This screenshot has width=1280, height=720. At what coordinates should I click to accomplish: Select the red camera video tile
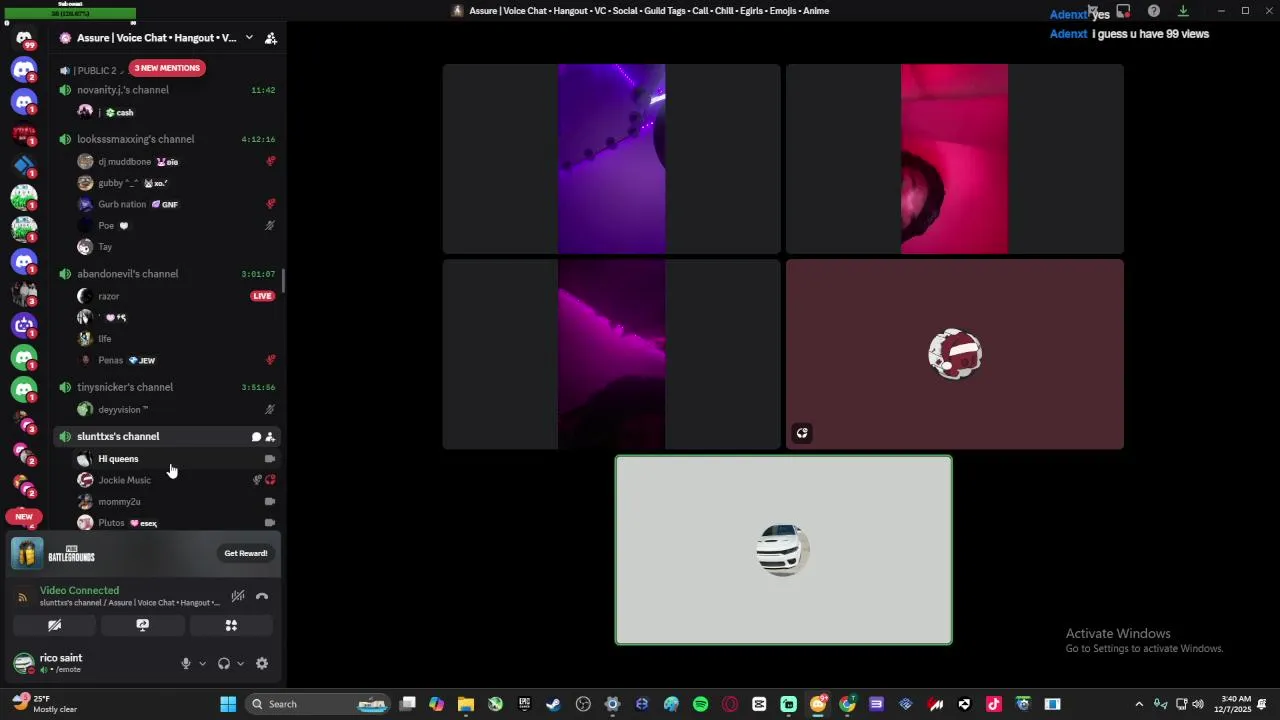point(954,159)
